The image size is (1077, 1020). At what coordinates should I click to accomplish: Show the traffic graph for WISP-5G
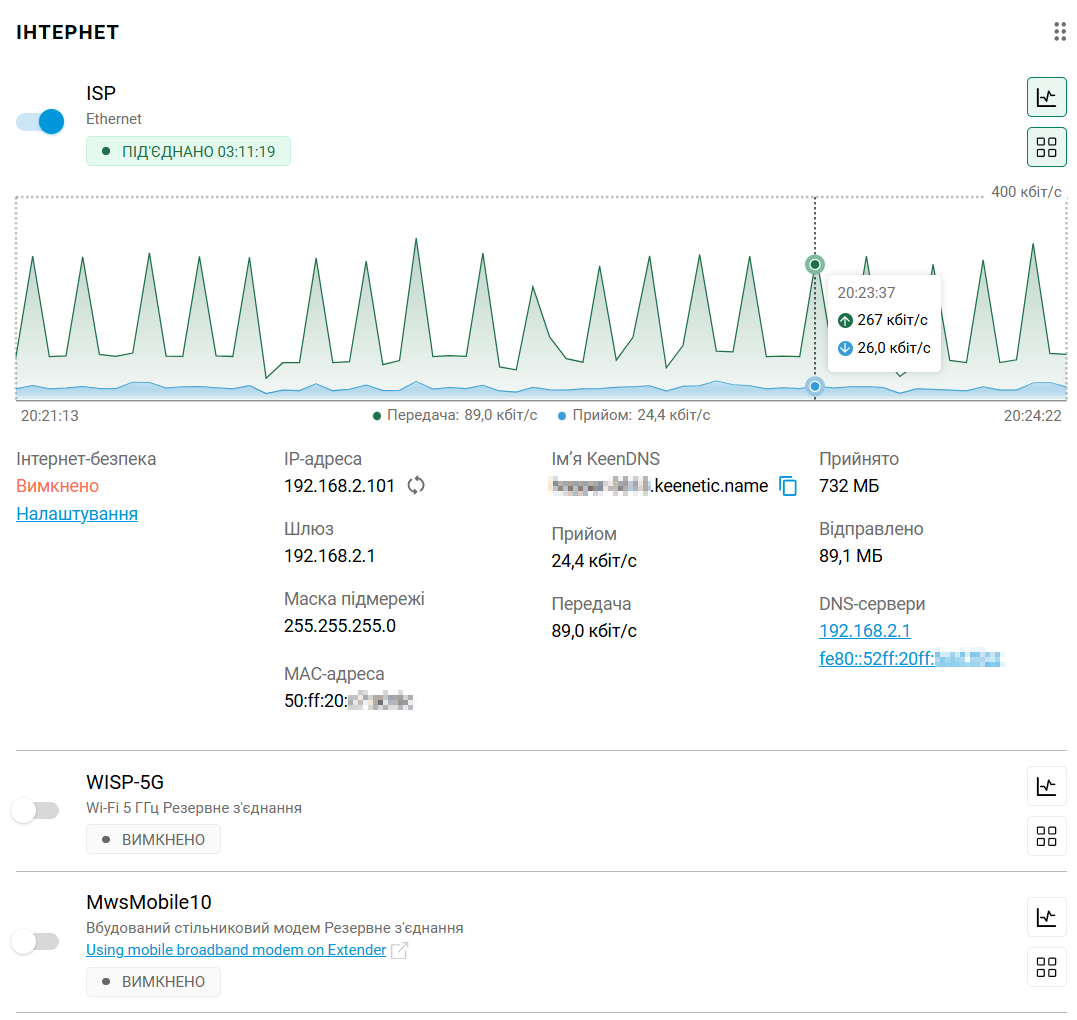click(x=1046, y=786)
